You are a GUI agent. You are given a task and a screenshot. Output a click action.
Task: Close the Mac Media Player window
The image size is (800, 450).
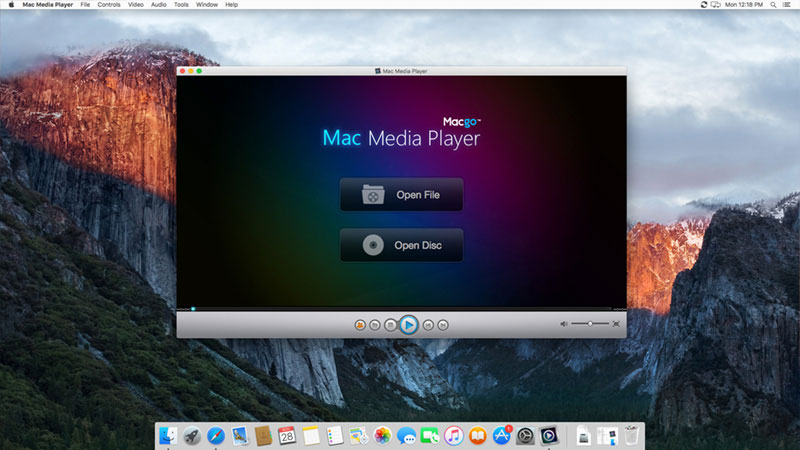click(183, 71)
